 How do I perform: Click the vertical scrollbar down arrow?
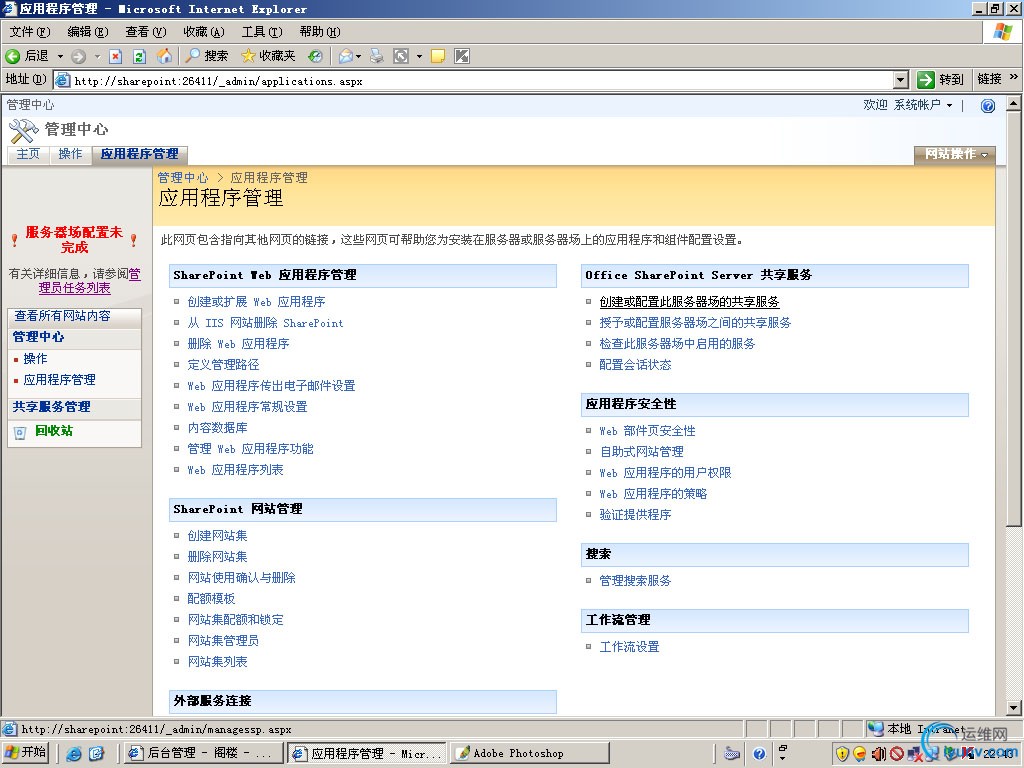1013,707
